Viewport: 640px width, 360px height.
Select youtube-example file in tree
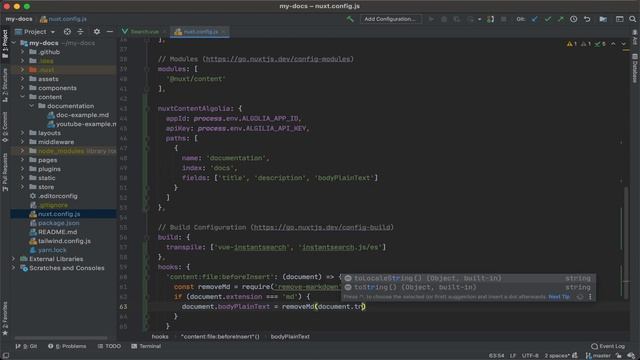[82, 124]
